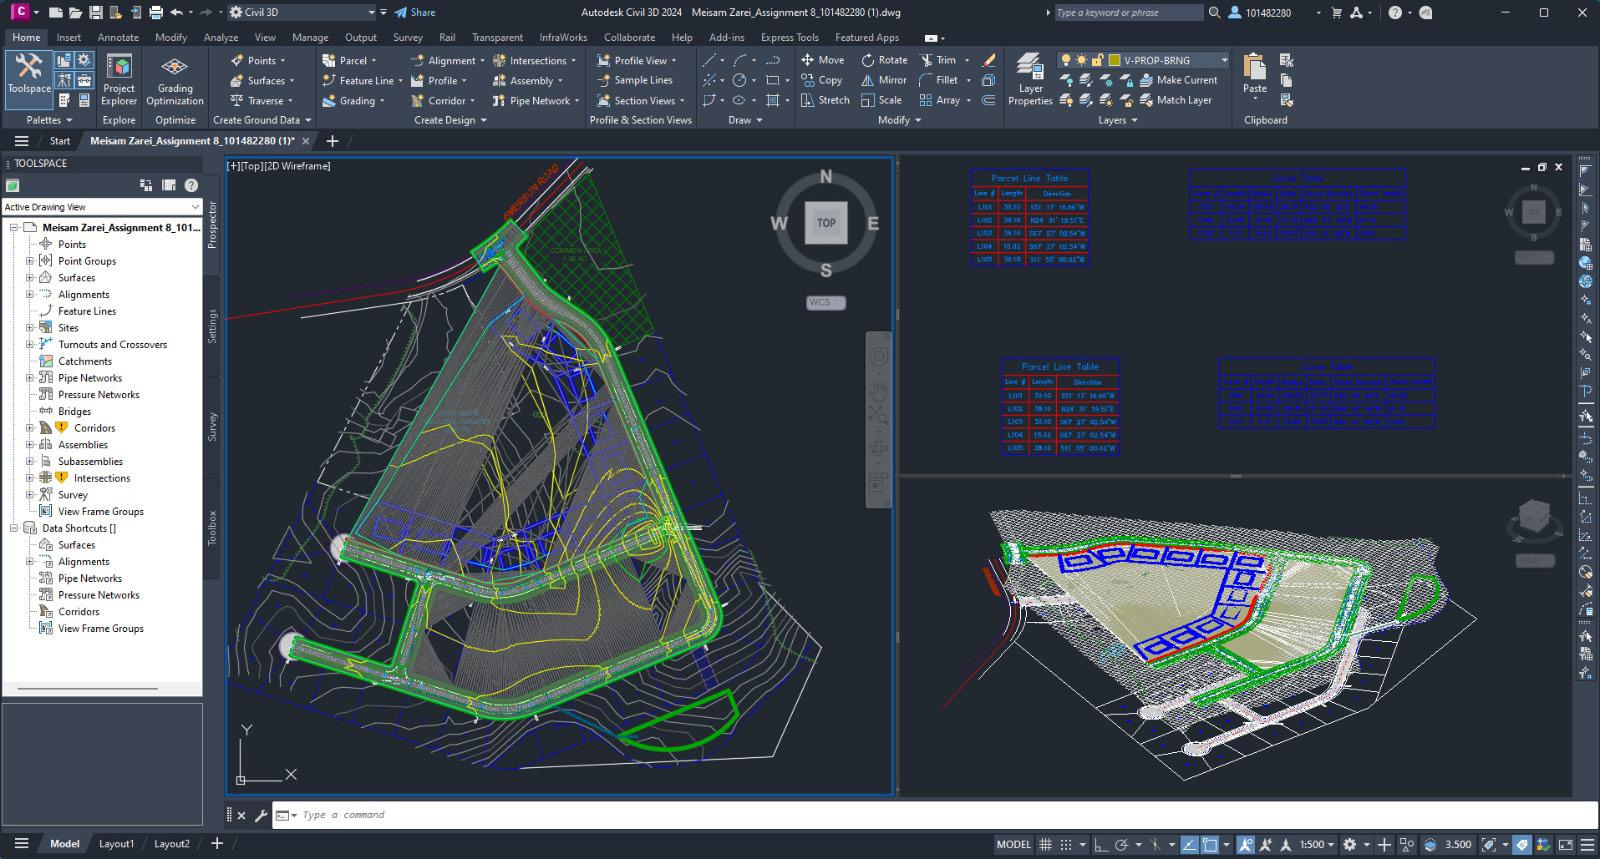This screenshot has width=1600, height=859.
Task: Expand the Surfaces tree node
Action: (30, 278)
